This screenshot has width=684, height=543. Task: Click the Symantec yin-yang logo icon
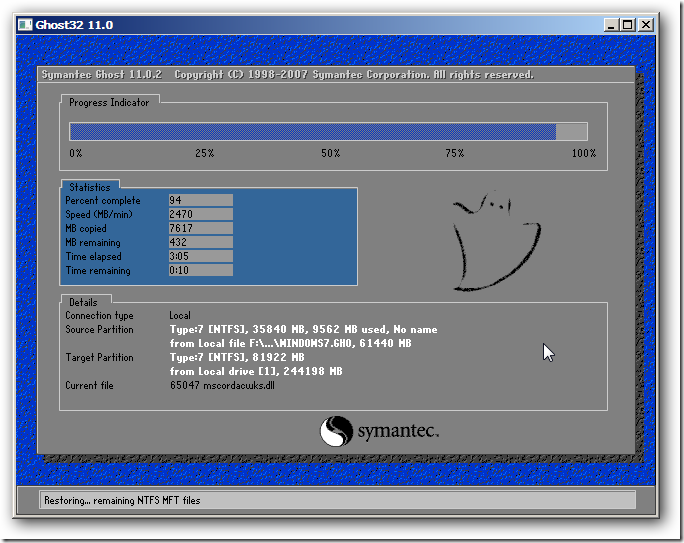click(x=336, y=431)
